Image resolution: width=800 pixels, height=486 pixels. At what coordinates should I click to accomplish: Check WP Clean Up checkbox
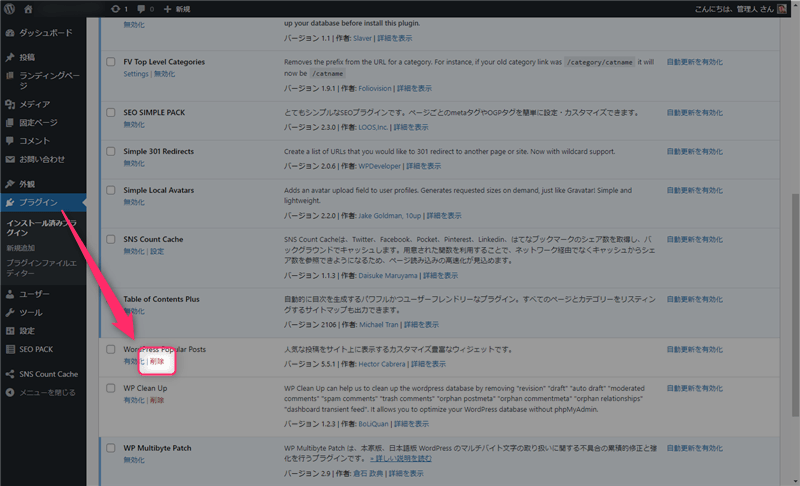[111, 388]
